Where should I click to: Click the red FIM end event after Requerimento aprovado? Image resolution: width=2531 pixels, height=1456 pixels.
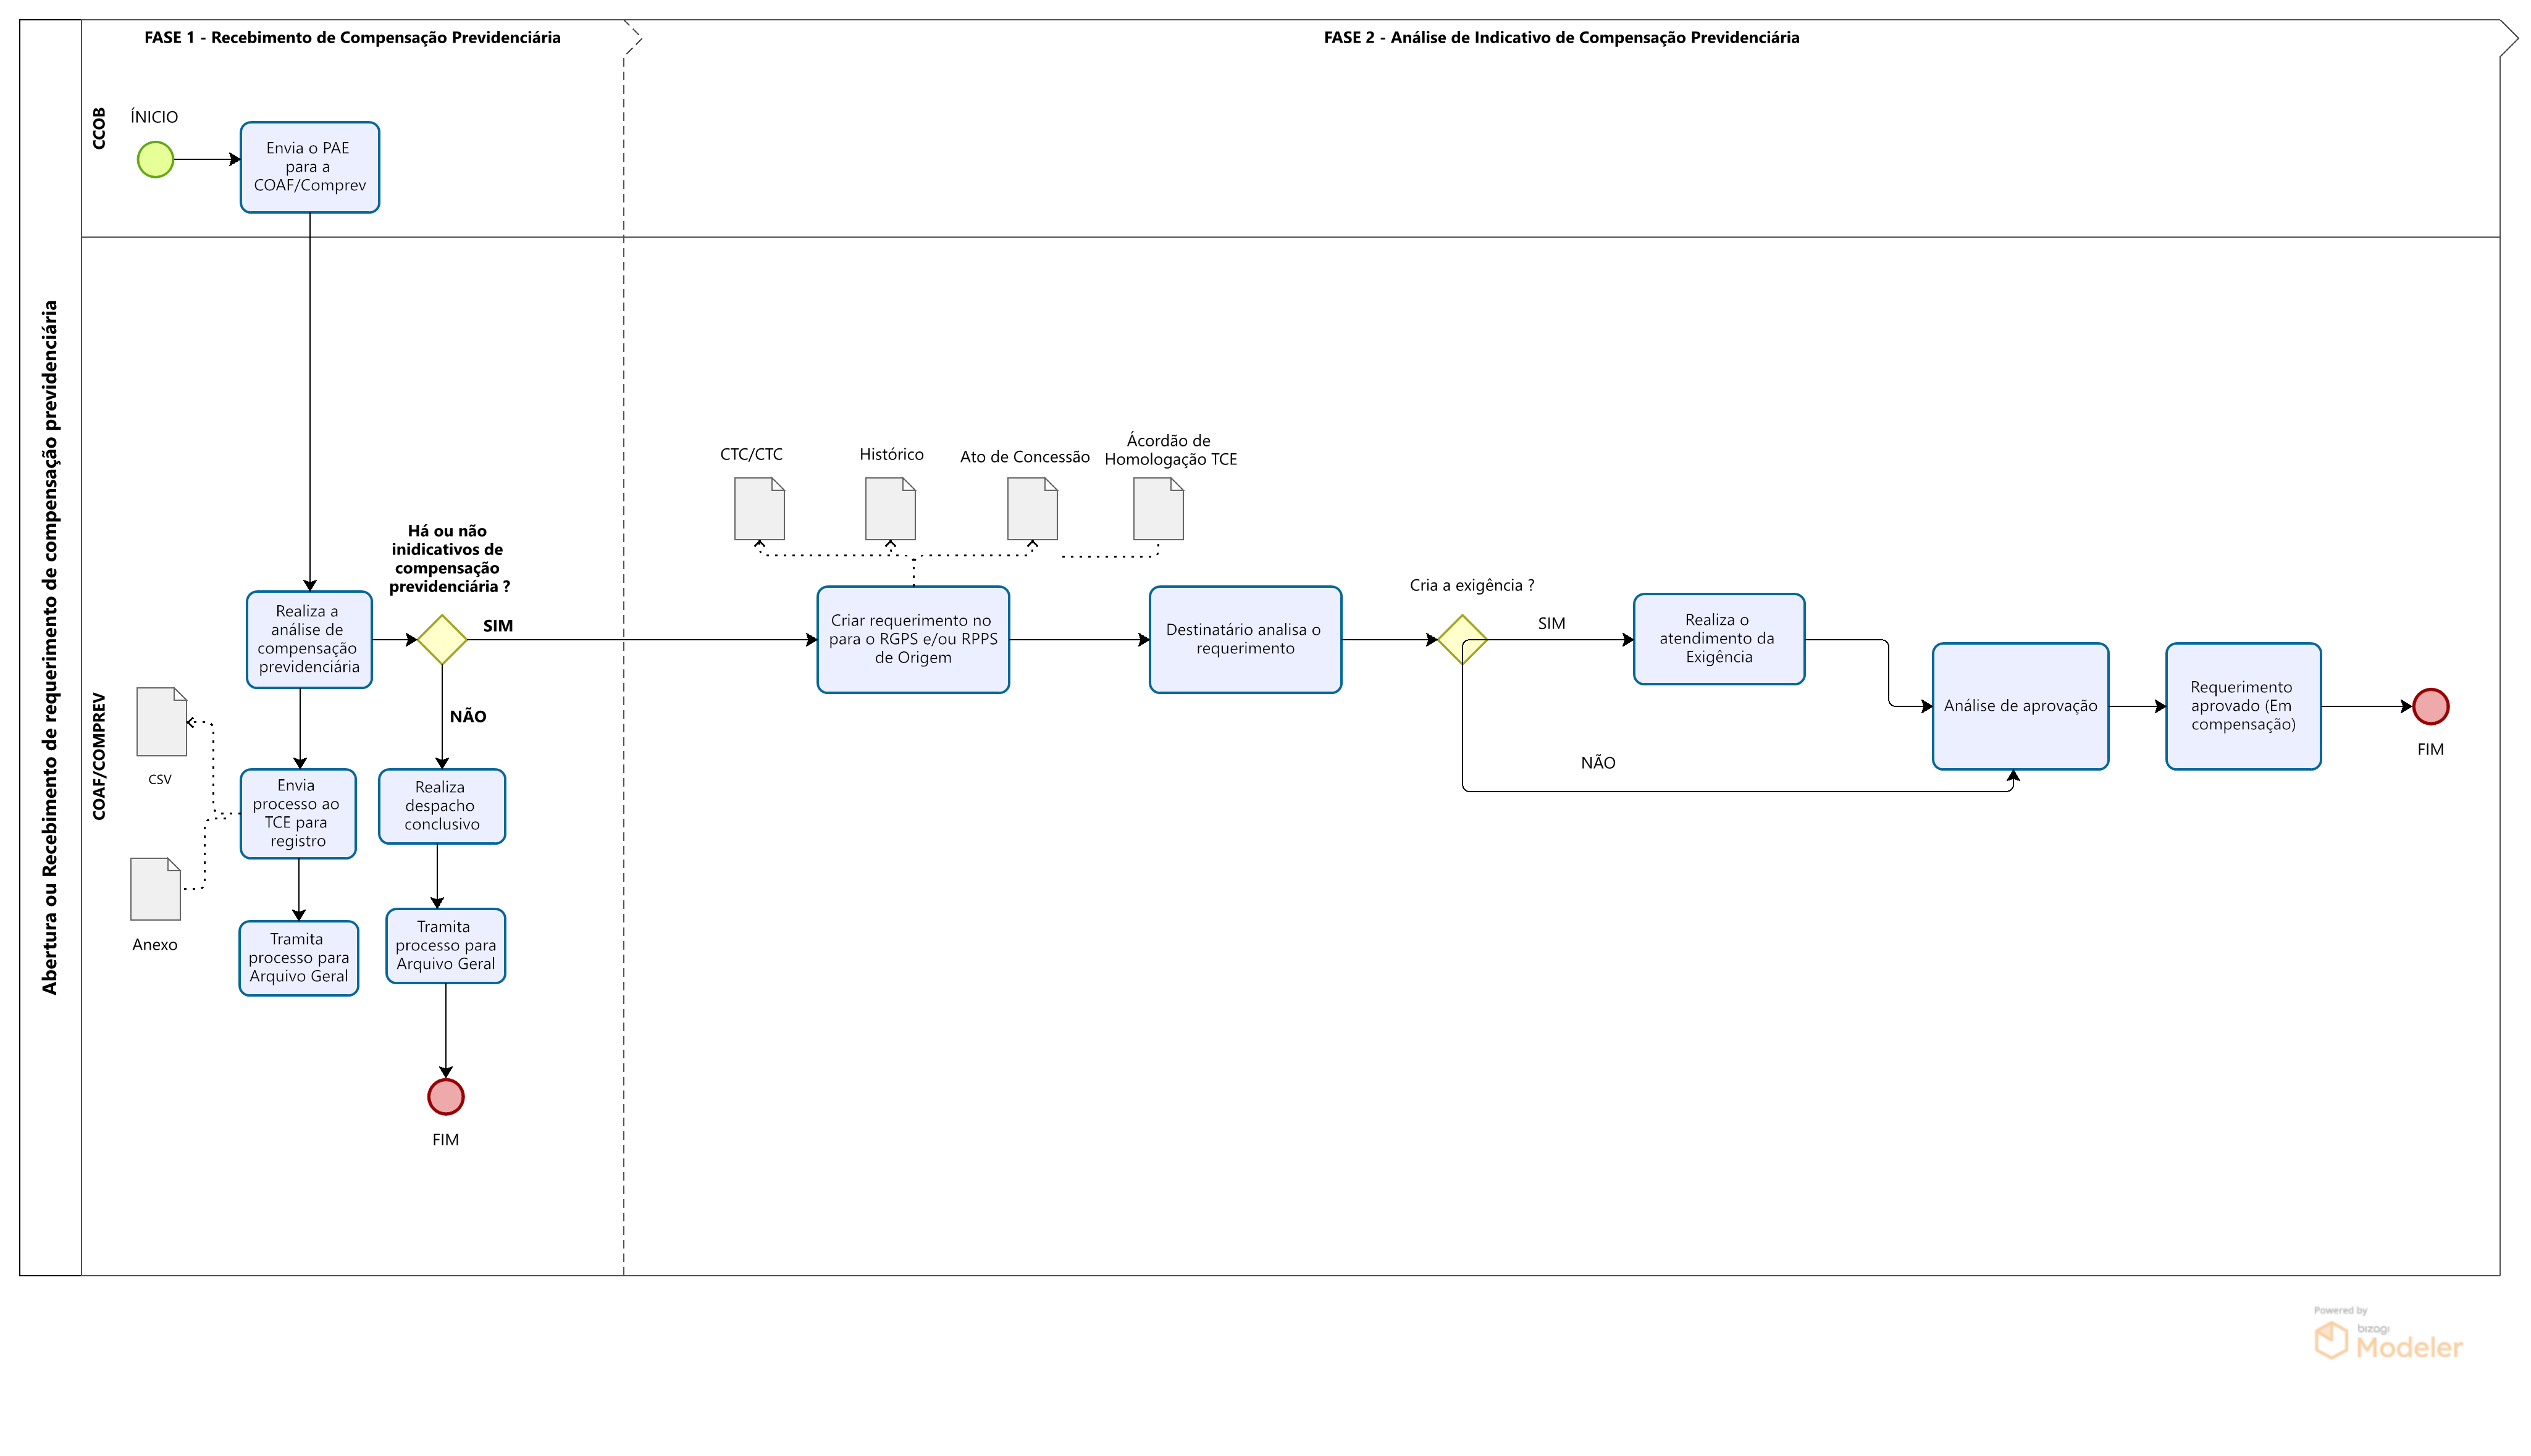point(2430,706)
